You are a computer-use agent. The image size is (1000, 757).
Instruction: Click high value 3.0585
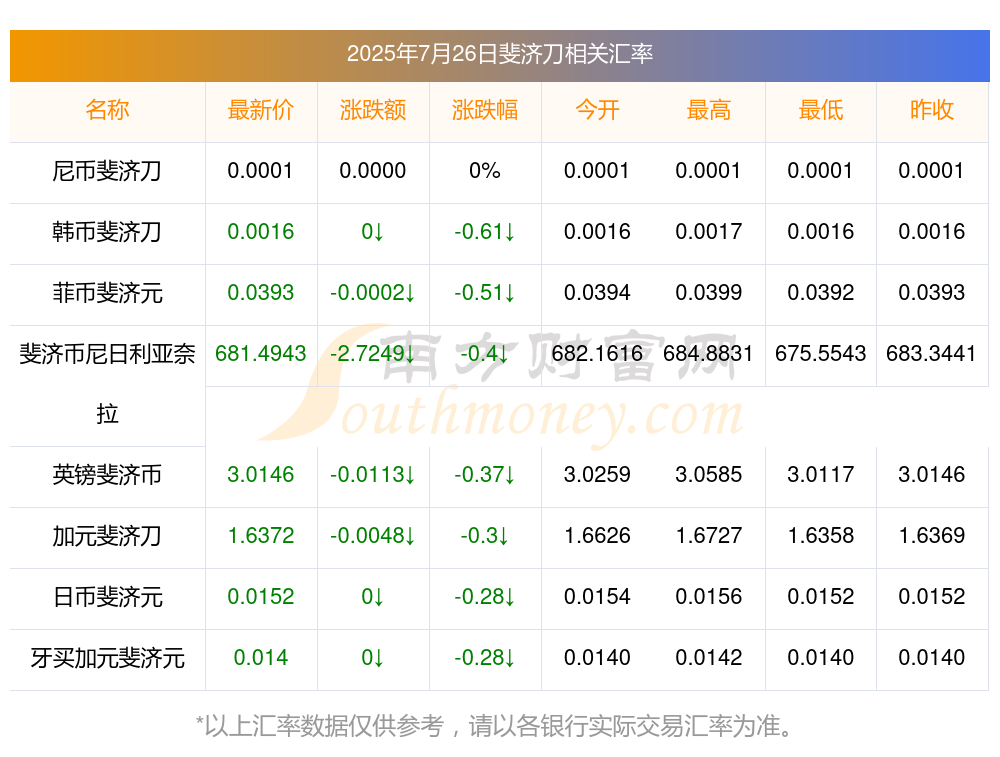point(709,474)
